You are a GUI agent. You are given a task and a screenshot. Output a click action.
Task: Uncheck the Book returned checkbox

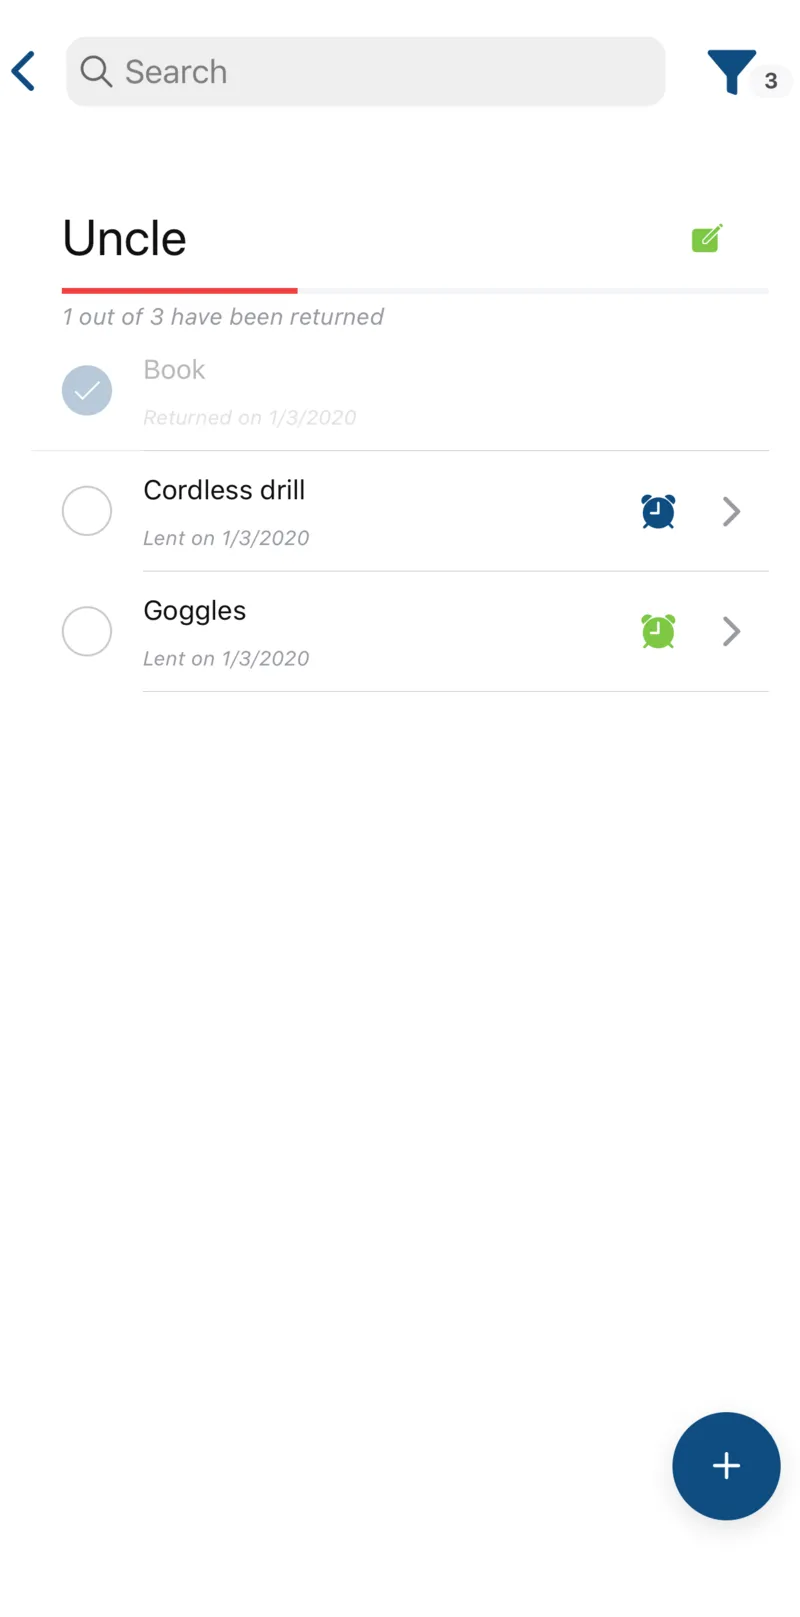[87, 391]
